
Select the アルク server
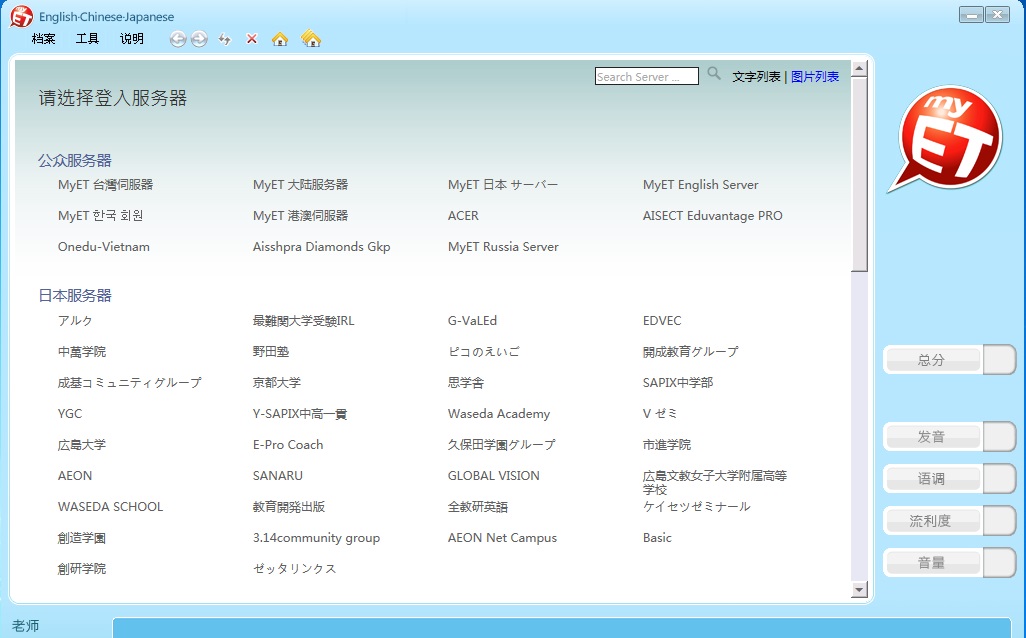coord(75,321)
